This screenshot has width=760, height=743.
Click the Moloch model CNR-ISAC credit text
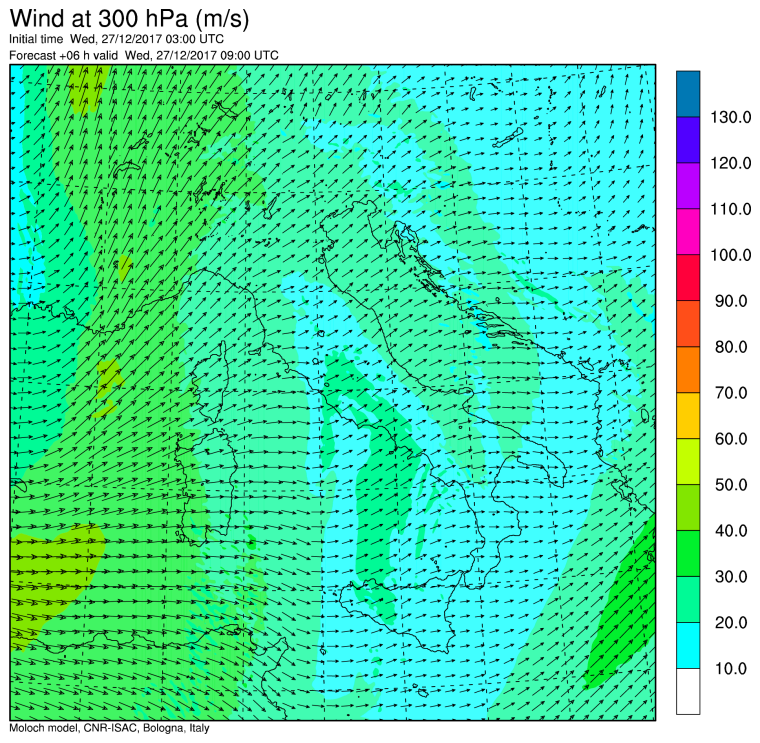click(x=110, y=728)
